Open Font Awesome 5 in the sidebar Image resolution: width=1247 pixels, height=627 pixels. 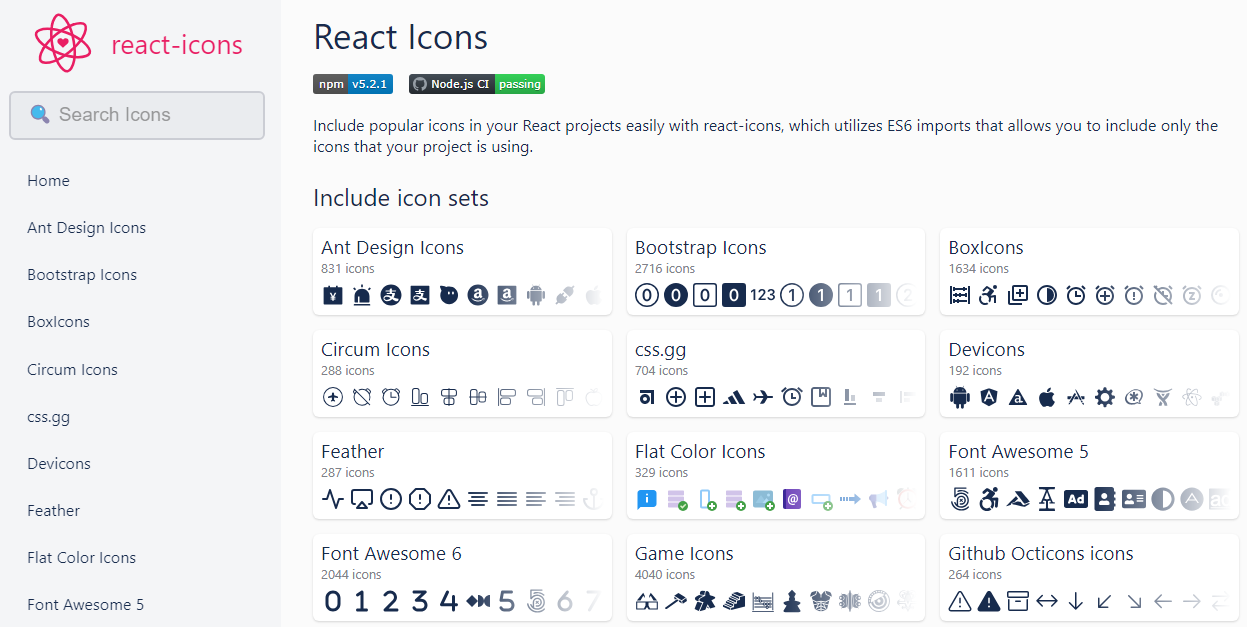coord(86,605)
